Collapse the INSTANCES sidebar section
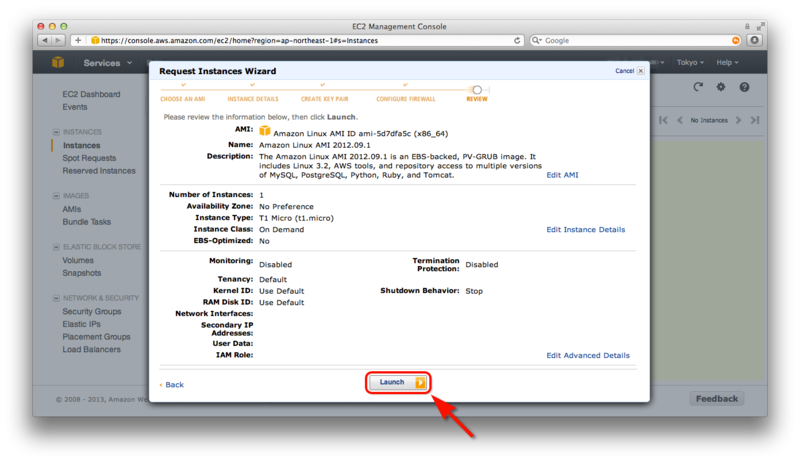The image size is (800, 462). (56, 132)
